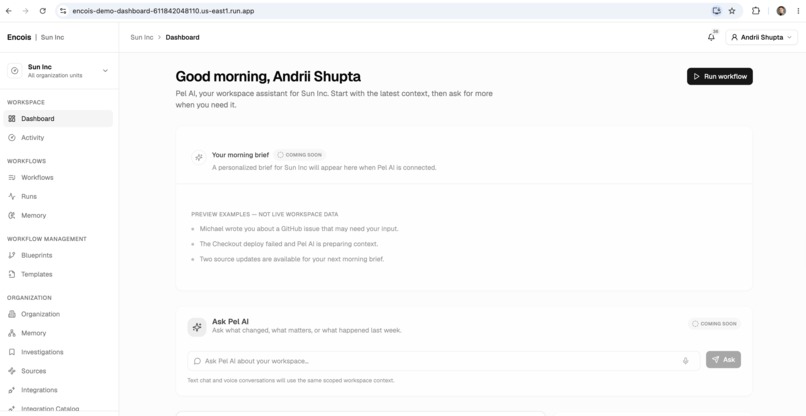Screen dimensions: 806x416
Task: Click the Dashboard breadcrumb text
Action: click(x=182, y=37)
